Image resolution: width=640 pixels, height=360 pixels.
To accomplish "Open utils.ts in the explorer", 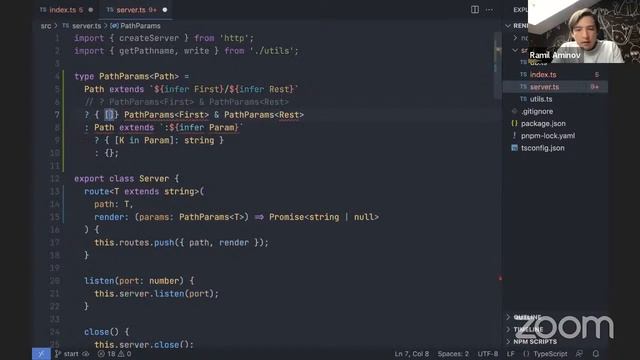I will [x=541, y=99].
